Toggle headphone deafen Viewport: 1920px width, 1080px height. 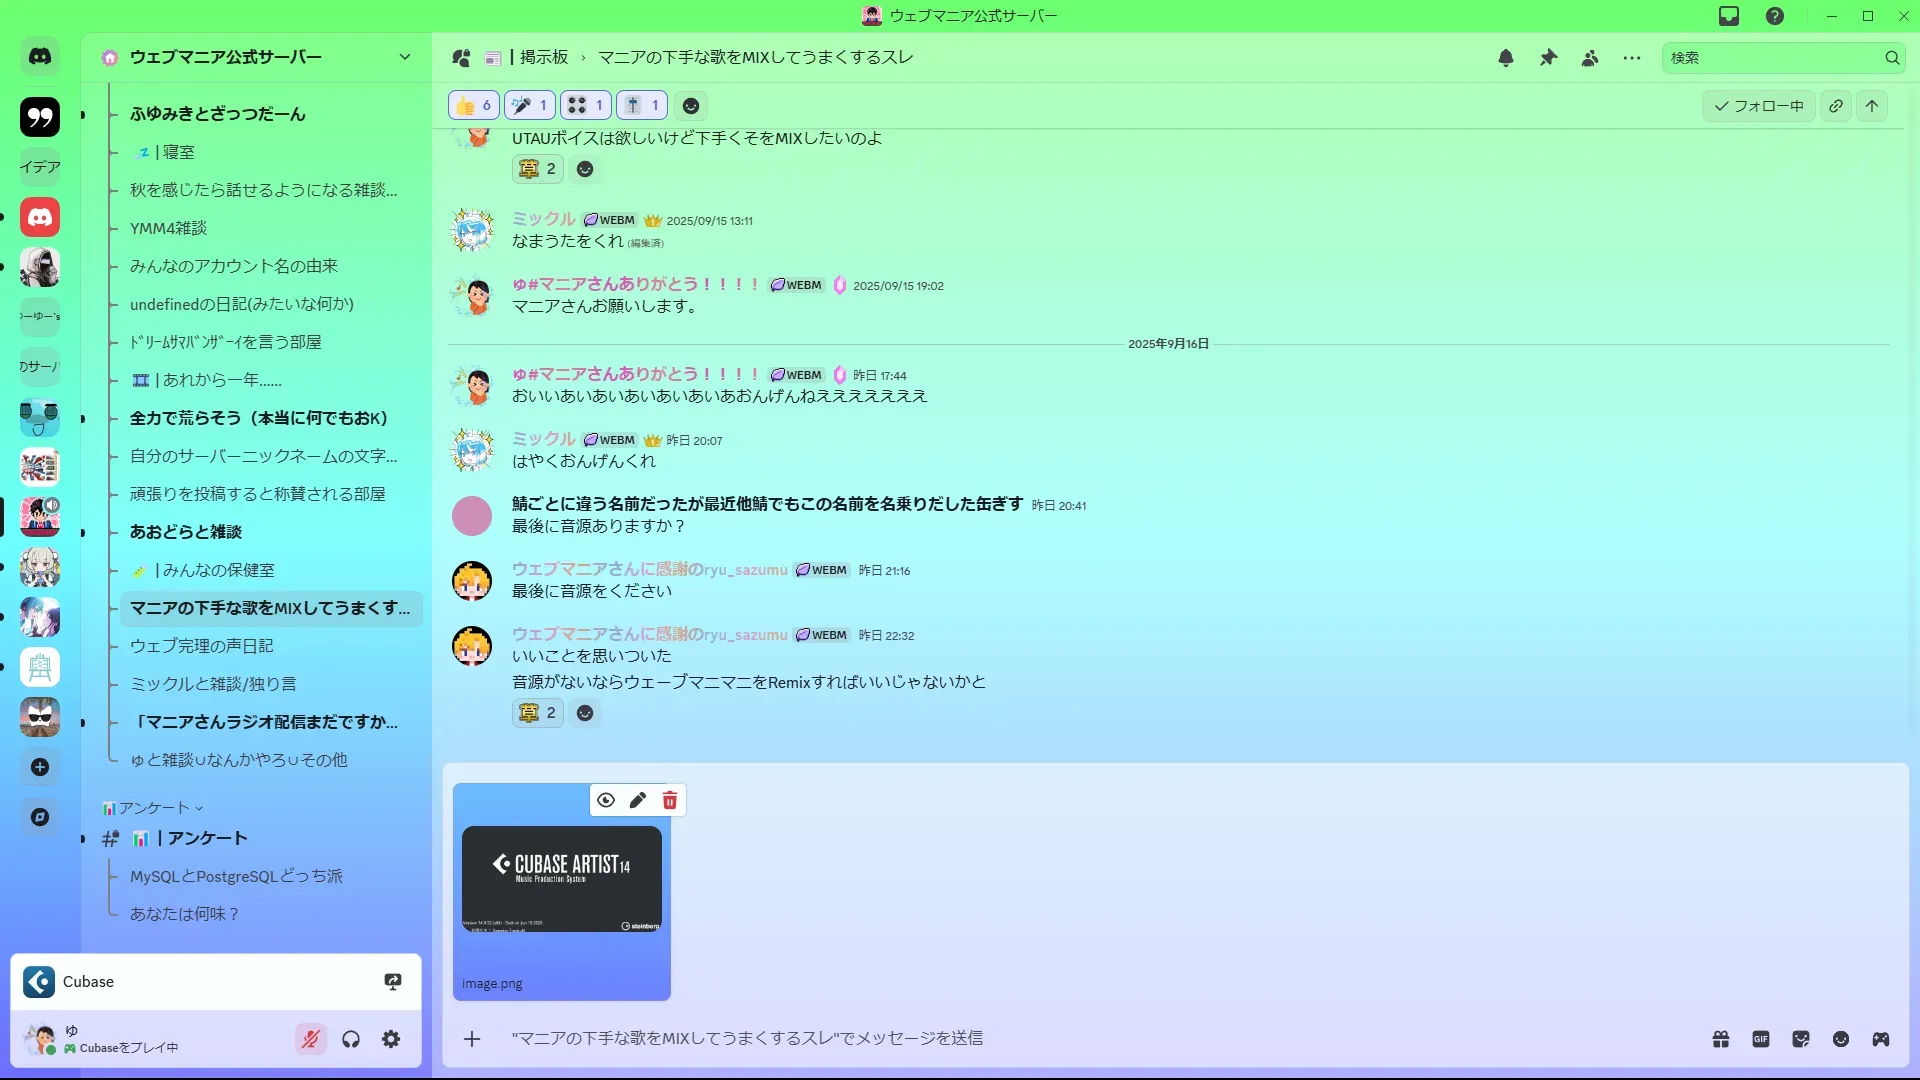click(351, 1039)
